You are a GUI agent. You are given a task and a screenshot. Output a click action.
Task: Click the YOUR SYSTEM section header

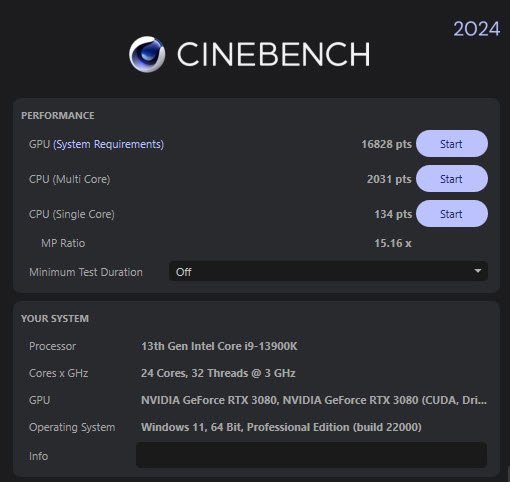point(55,319)
